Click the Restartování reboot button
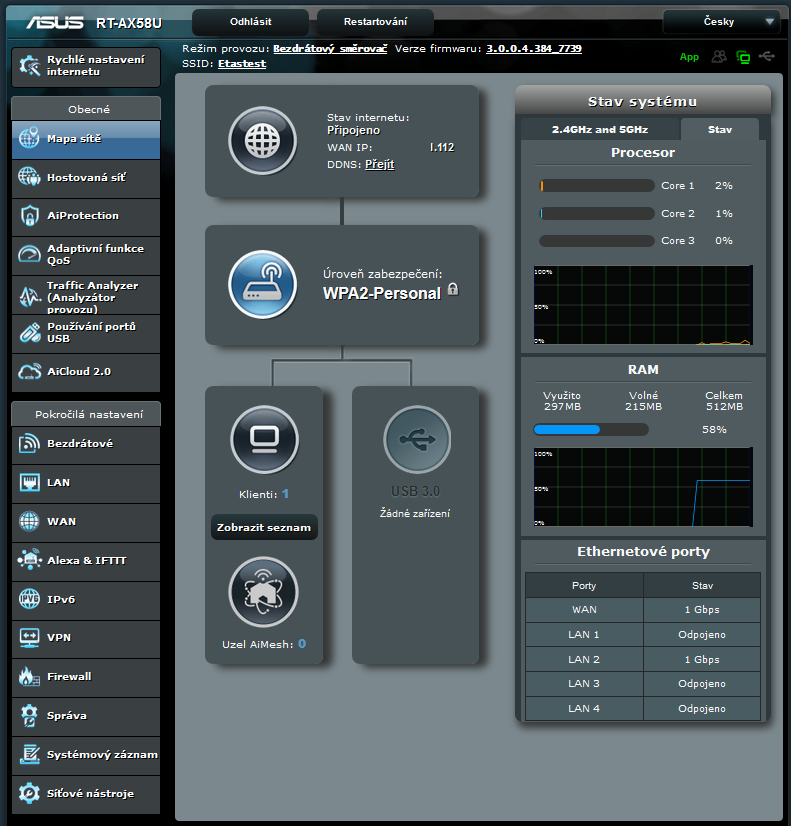The height and width of the screenshot is (826, 791). point(375,21)
